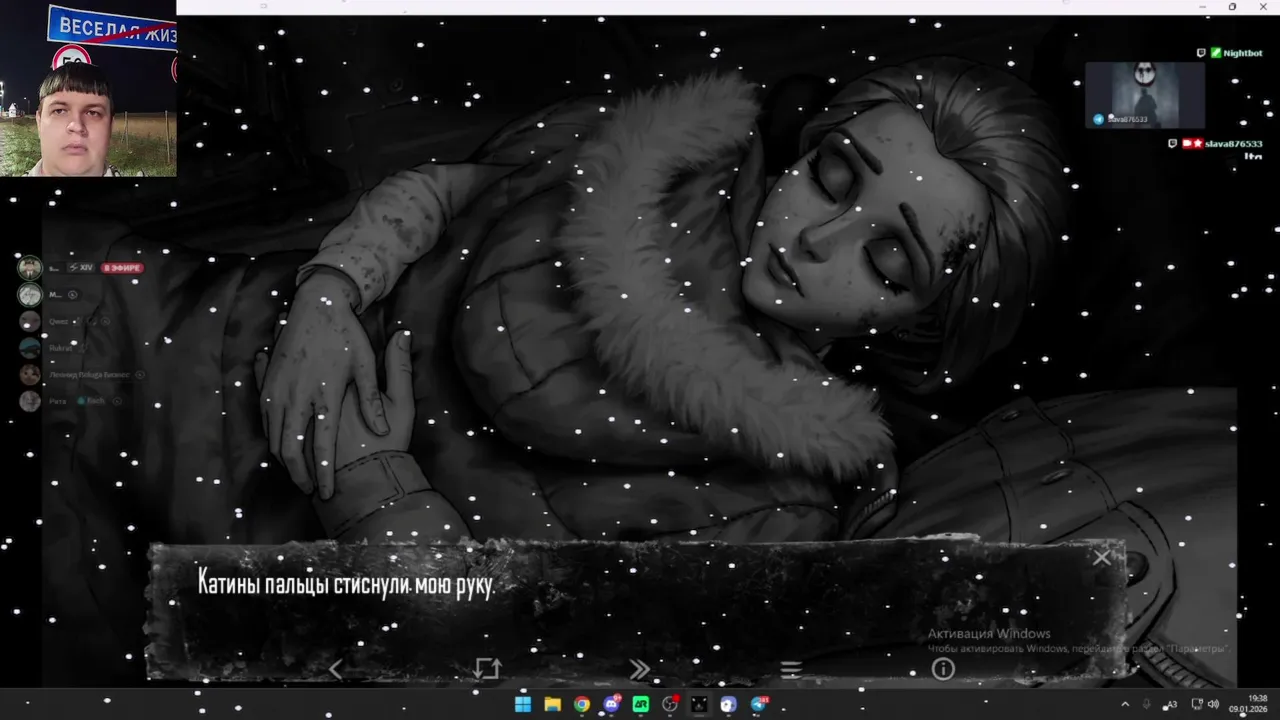Screen dimensions: 1280x720
Task: Click the slava876533 video thumbnail
Action: click(x=1145, y=95)
